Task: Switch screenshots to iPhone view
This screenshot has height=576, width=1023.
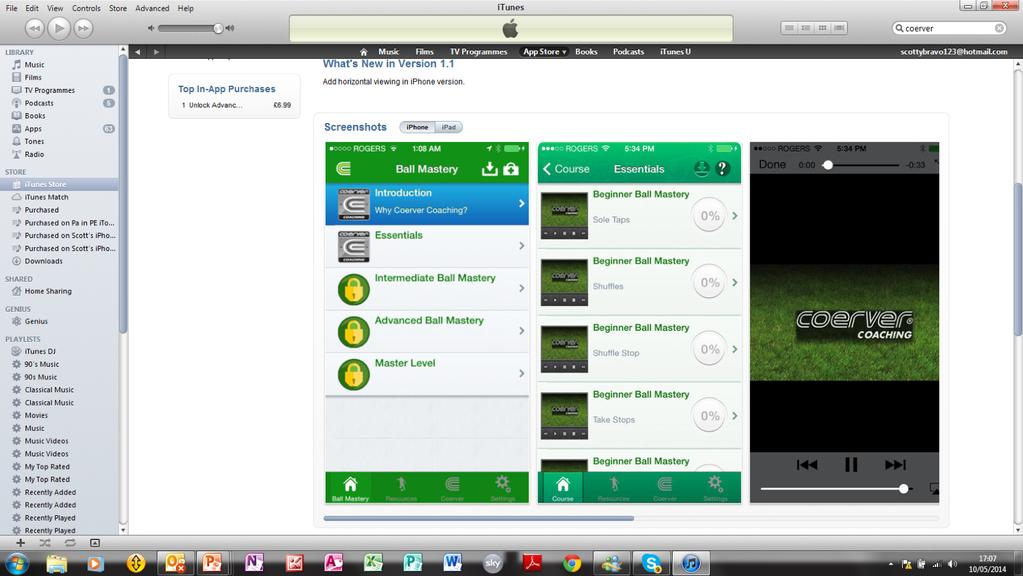Action: [418, 127]
